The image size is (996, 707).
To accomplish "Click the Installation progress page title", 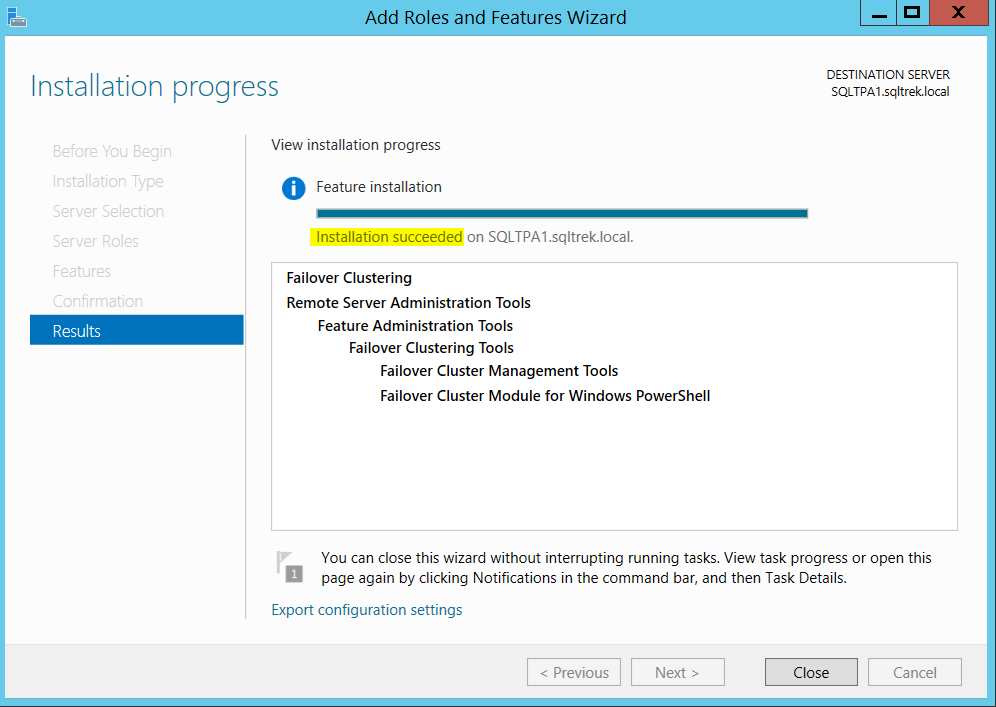I will point(154,86).
